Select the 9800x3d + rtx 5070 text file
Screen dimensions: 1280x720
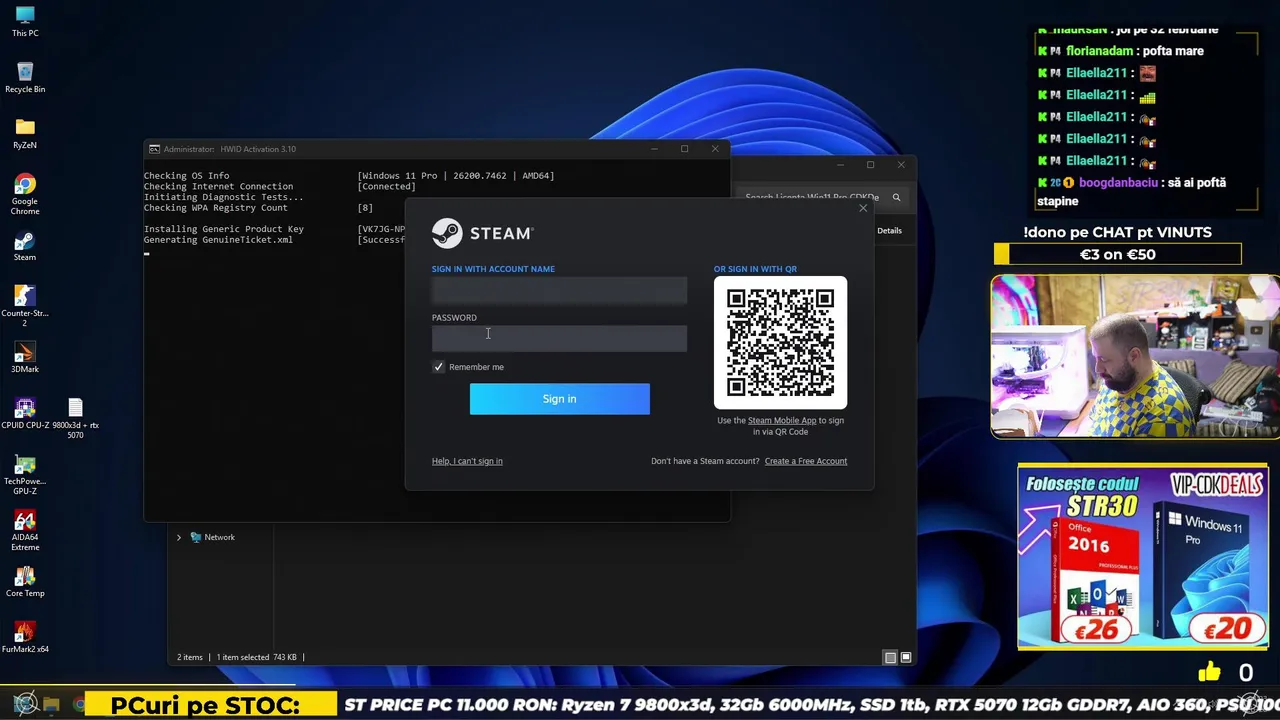point(75,418)
